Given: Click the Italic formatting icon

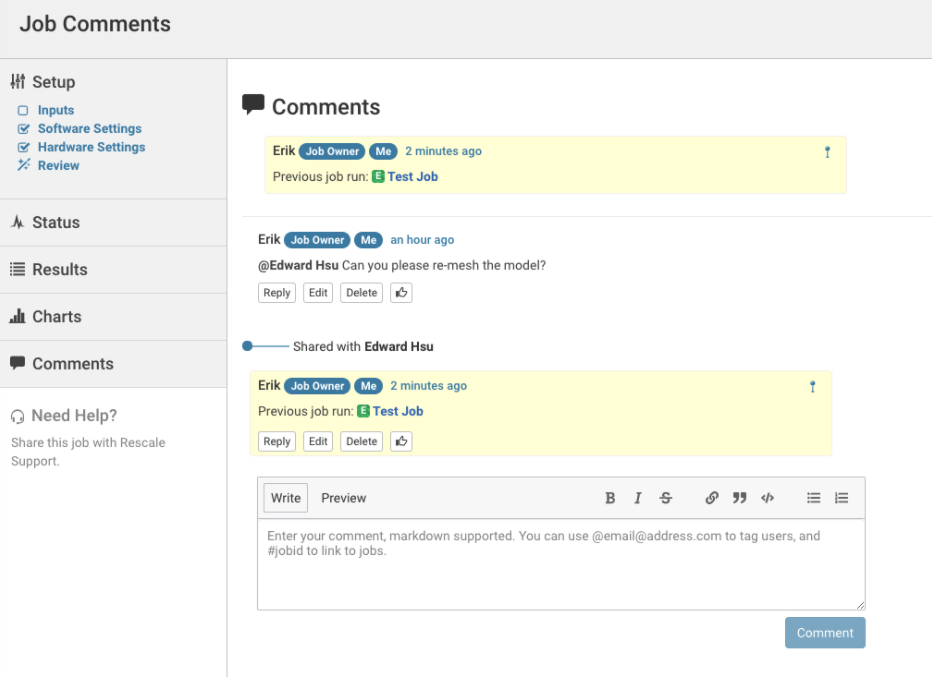Looking at the screenshot, I should pyautogui.click(x=638, y=498).
